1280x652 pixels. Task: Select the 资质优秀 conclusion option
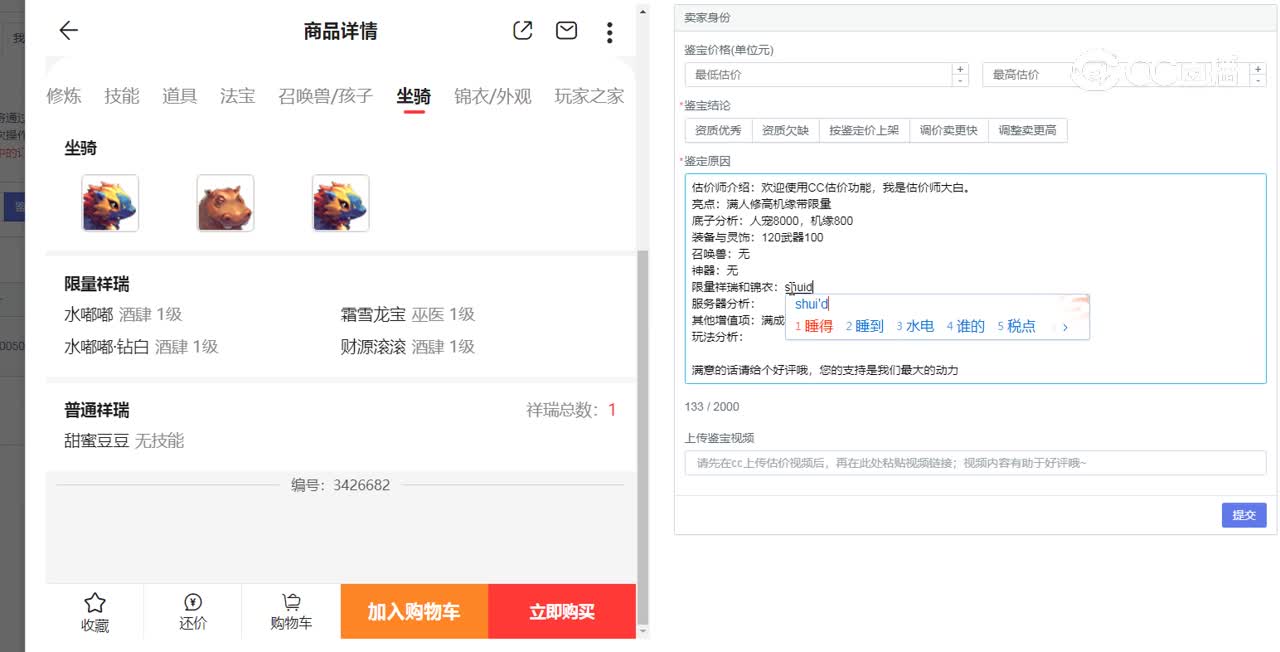click(x=718, y=130)
